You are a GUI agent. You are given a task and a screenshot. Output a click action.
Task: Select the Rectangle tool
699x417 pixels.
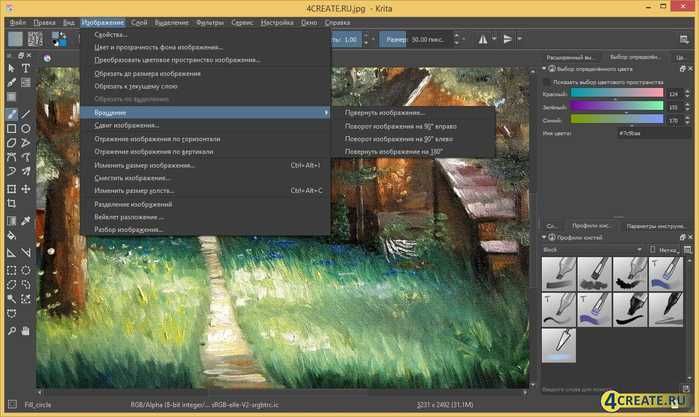pos(12,128)
